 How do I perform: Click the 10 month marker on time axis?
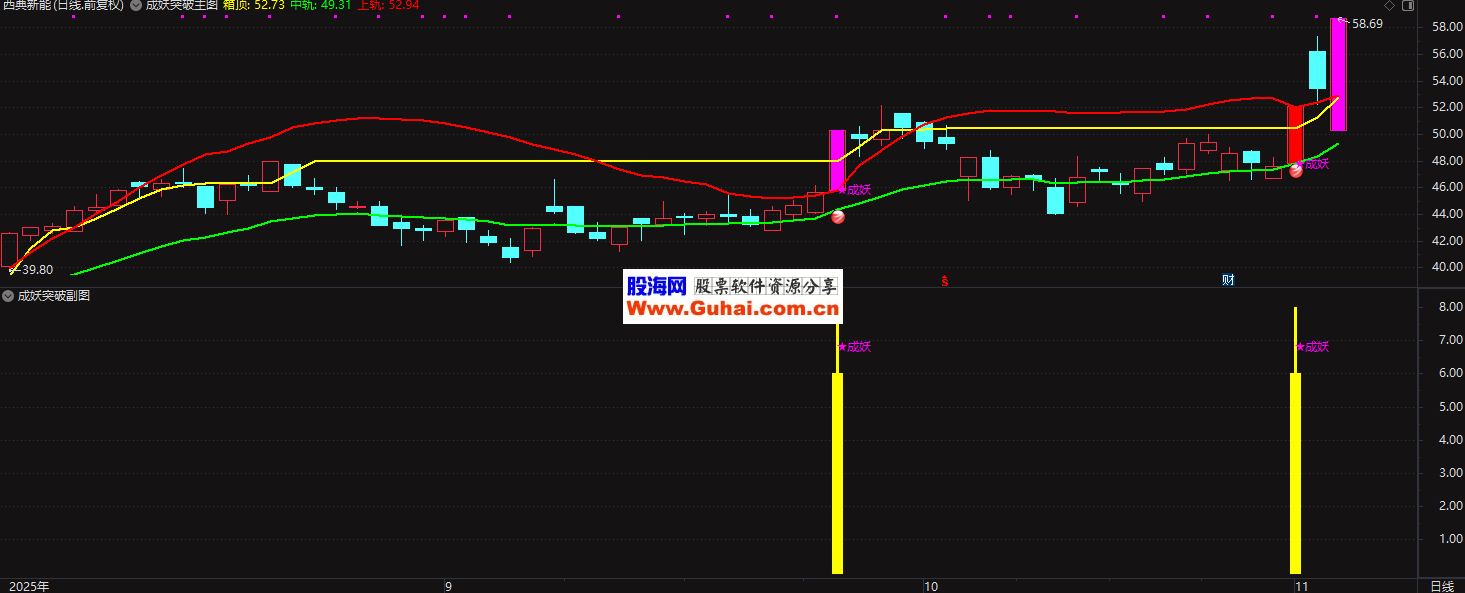tap(930, 586)
